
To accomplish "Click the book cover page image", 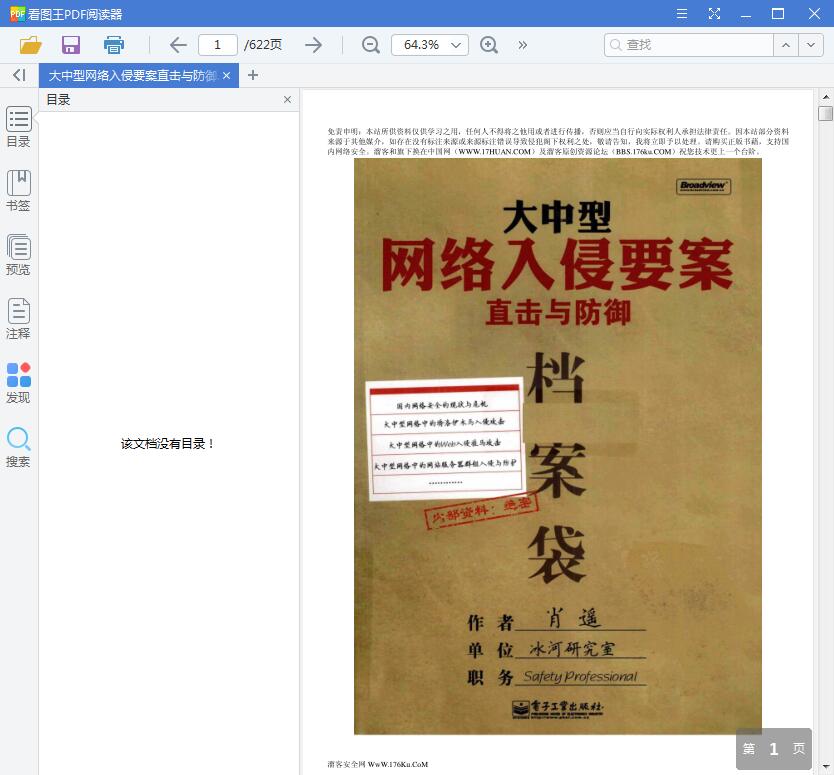I will (557, 446).
